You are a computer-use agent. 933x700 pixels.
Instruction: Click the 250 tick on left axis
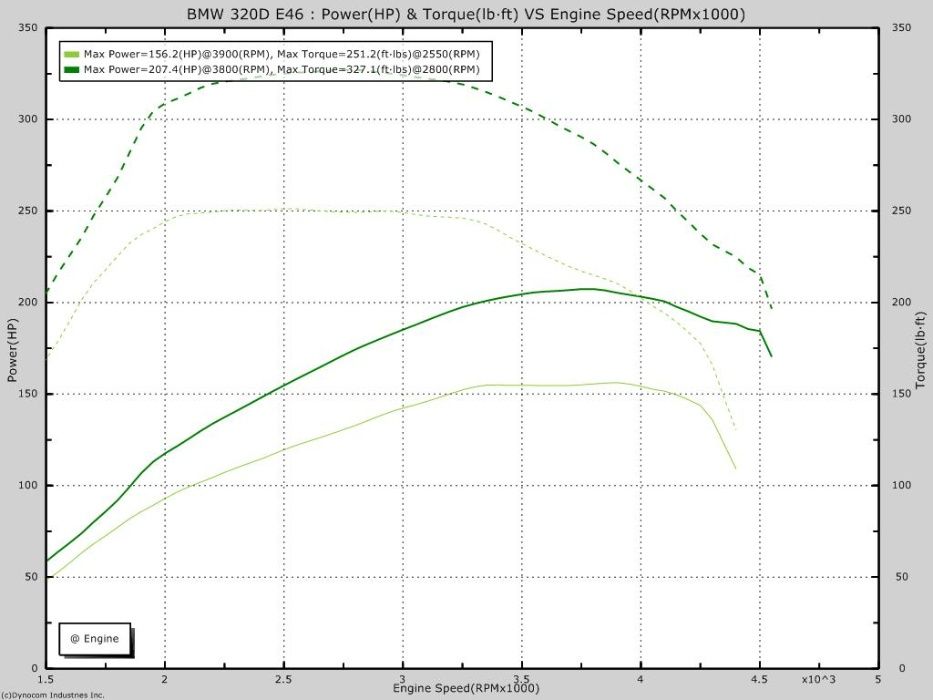click(27, 211)
